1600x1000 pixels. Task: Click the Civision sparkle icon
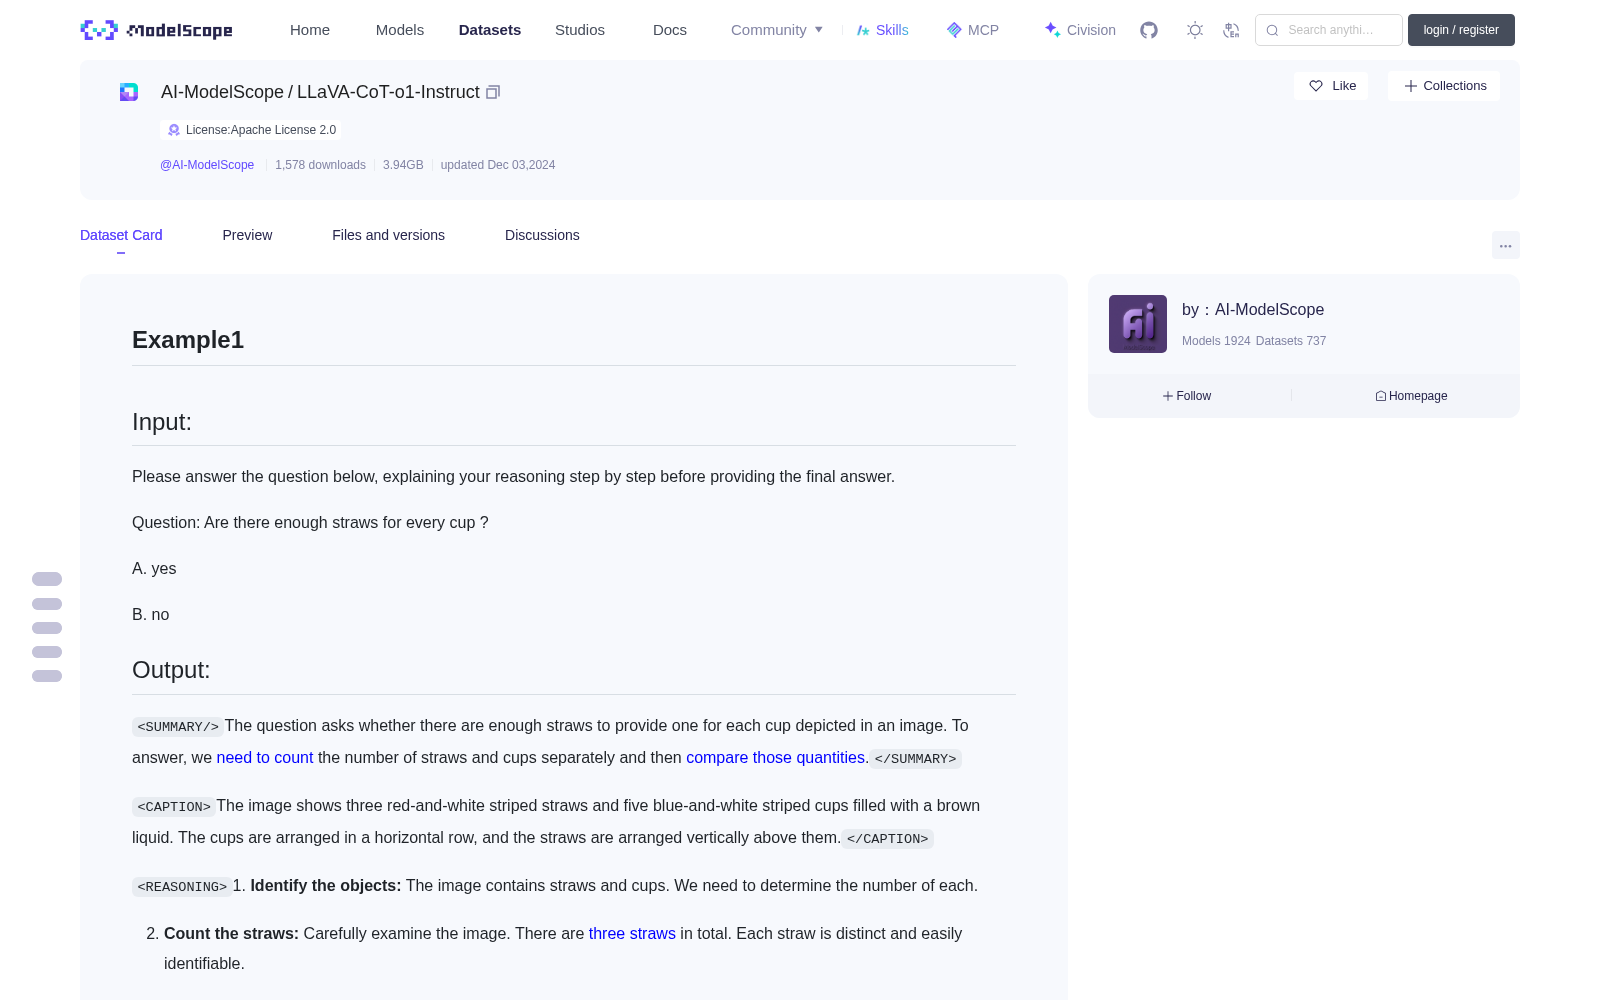point(1052,30)
